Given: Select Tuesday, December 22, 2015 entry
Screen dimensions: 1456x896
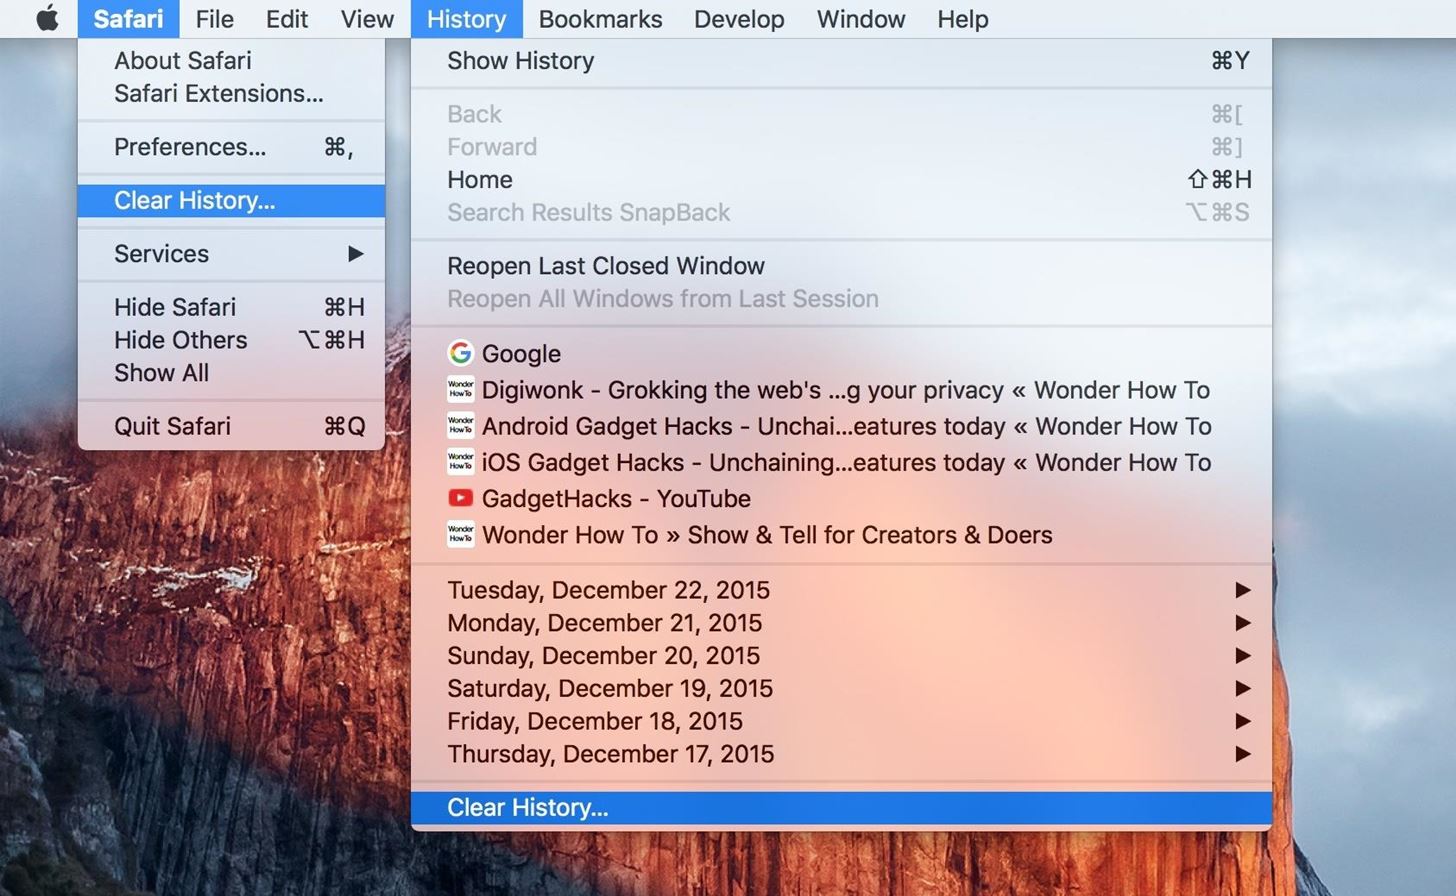Looking at the screenshot, I should (841, 590).
